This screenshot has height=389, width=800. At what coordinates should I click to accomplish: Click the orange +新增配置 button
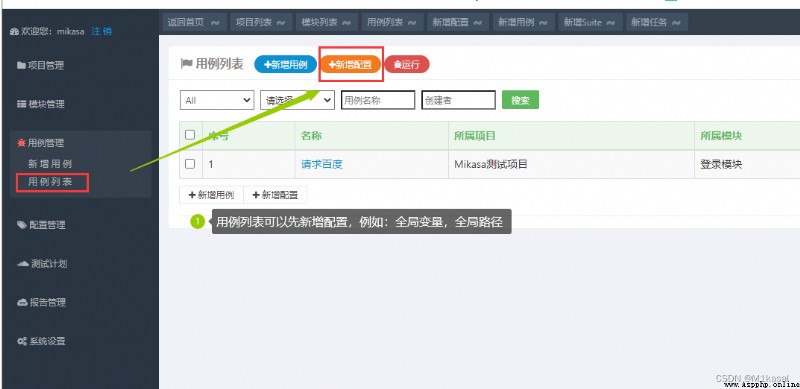point(351,64)
